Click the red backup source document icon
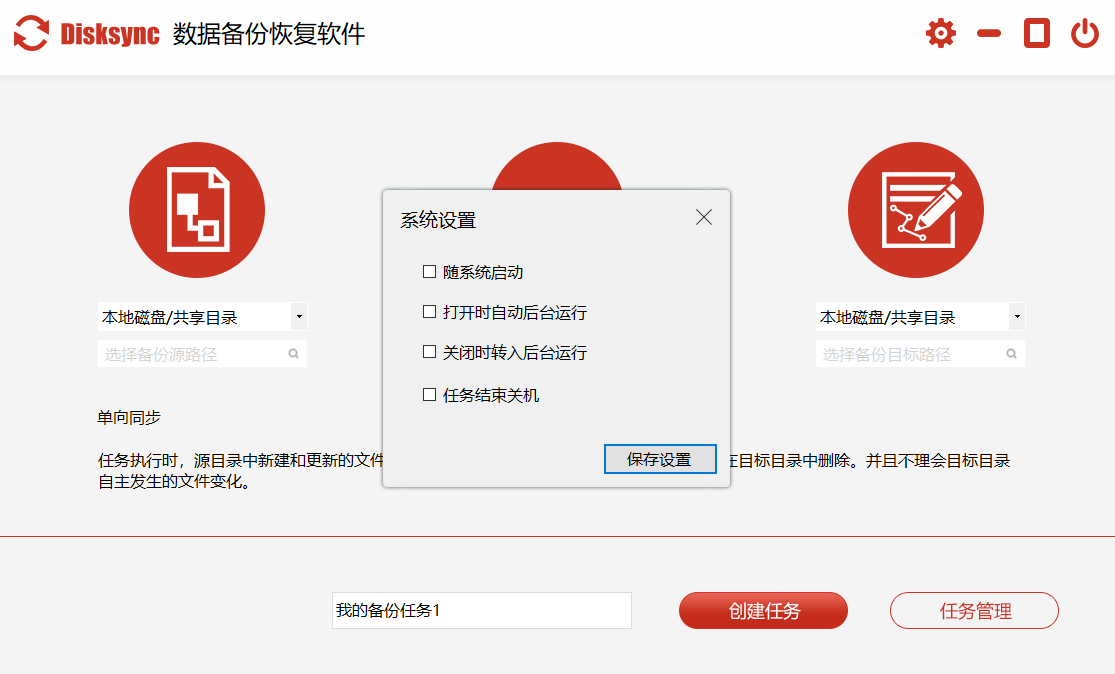Screen dimensions: 1115x674 [x=197, y=210]
